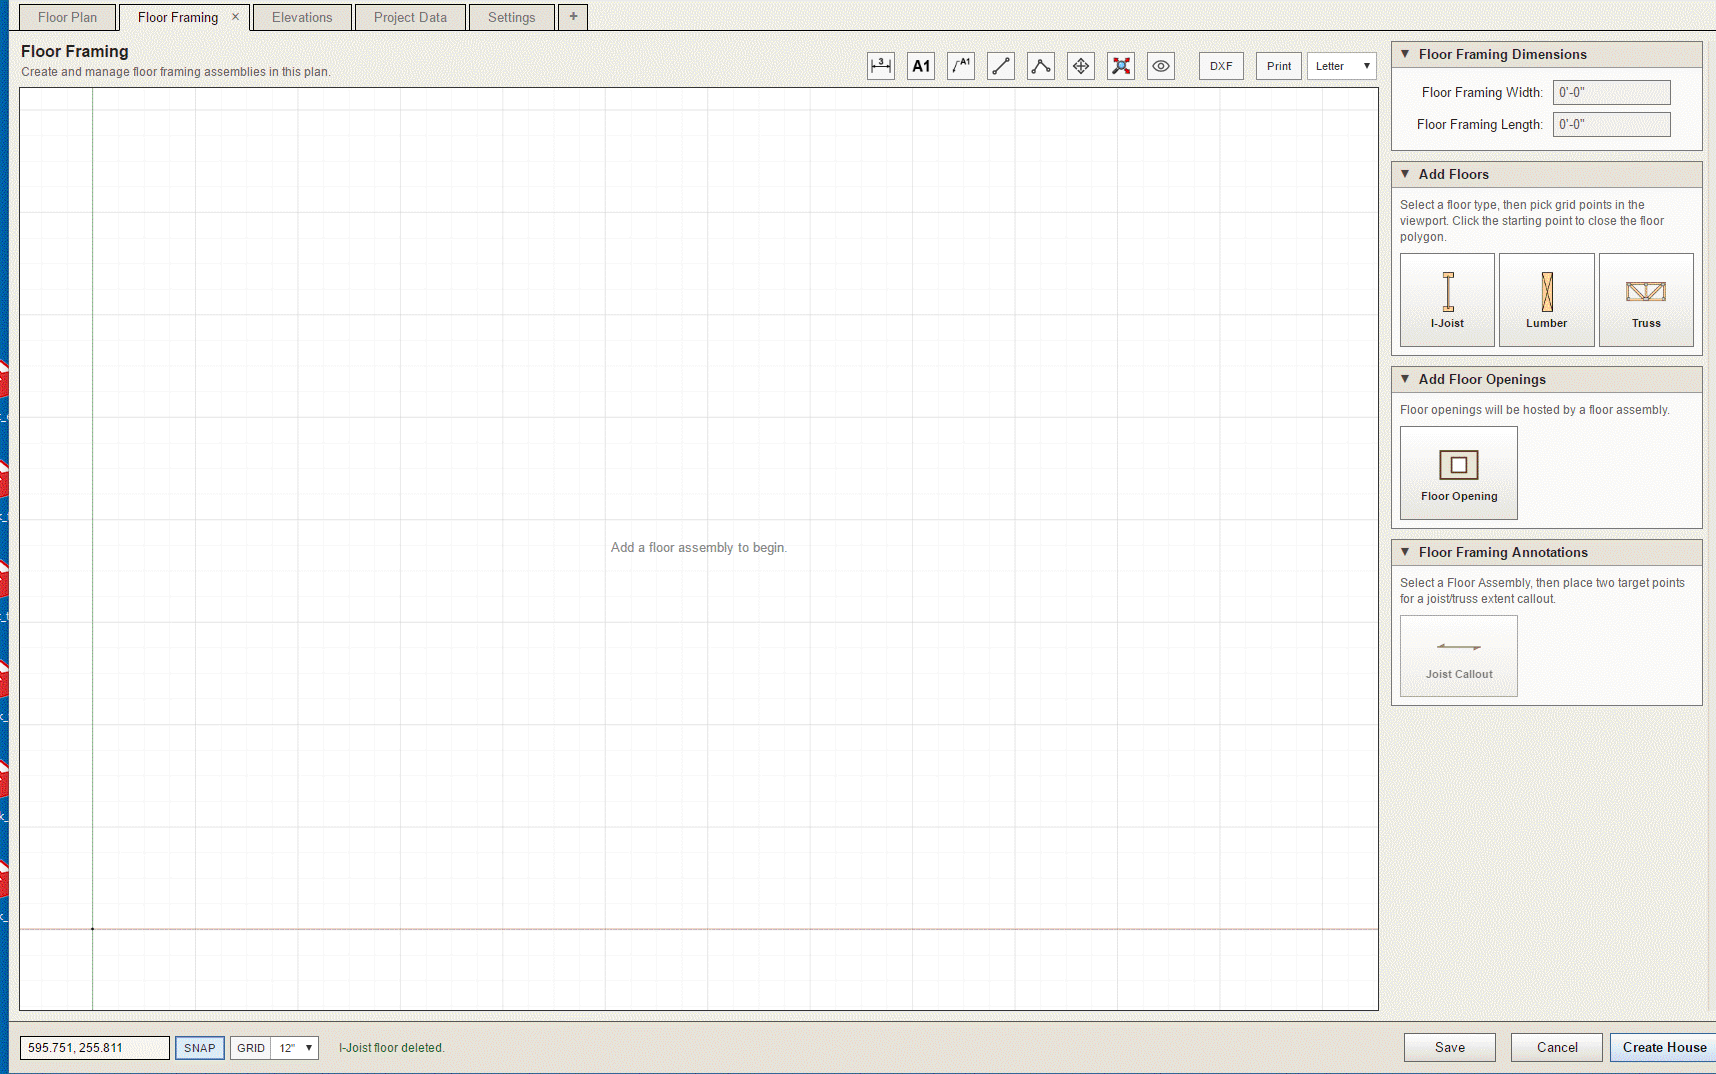Toggle the GRID button

tap(251, 1048)
